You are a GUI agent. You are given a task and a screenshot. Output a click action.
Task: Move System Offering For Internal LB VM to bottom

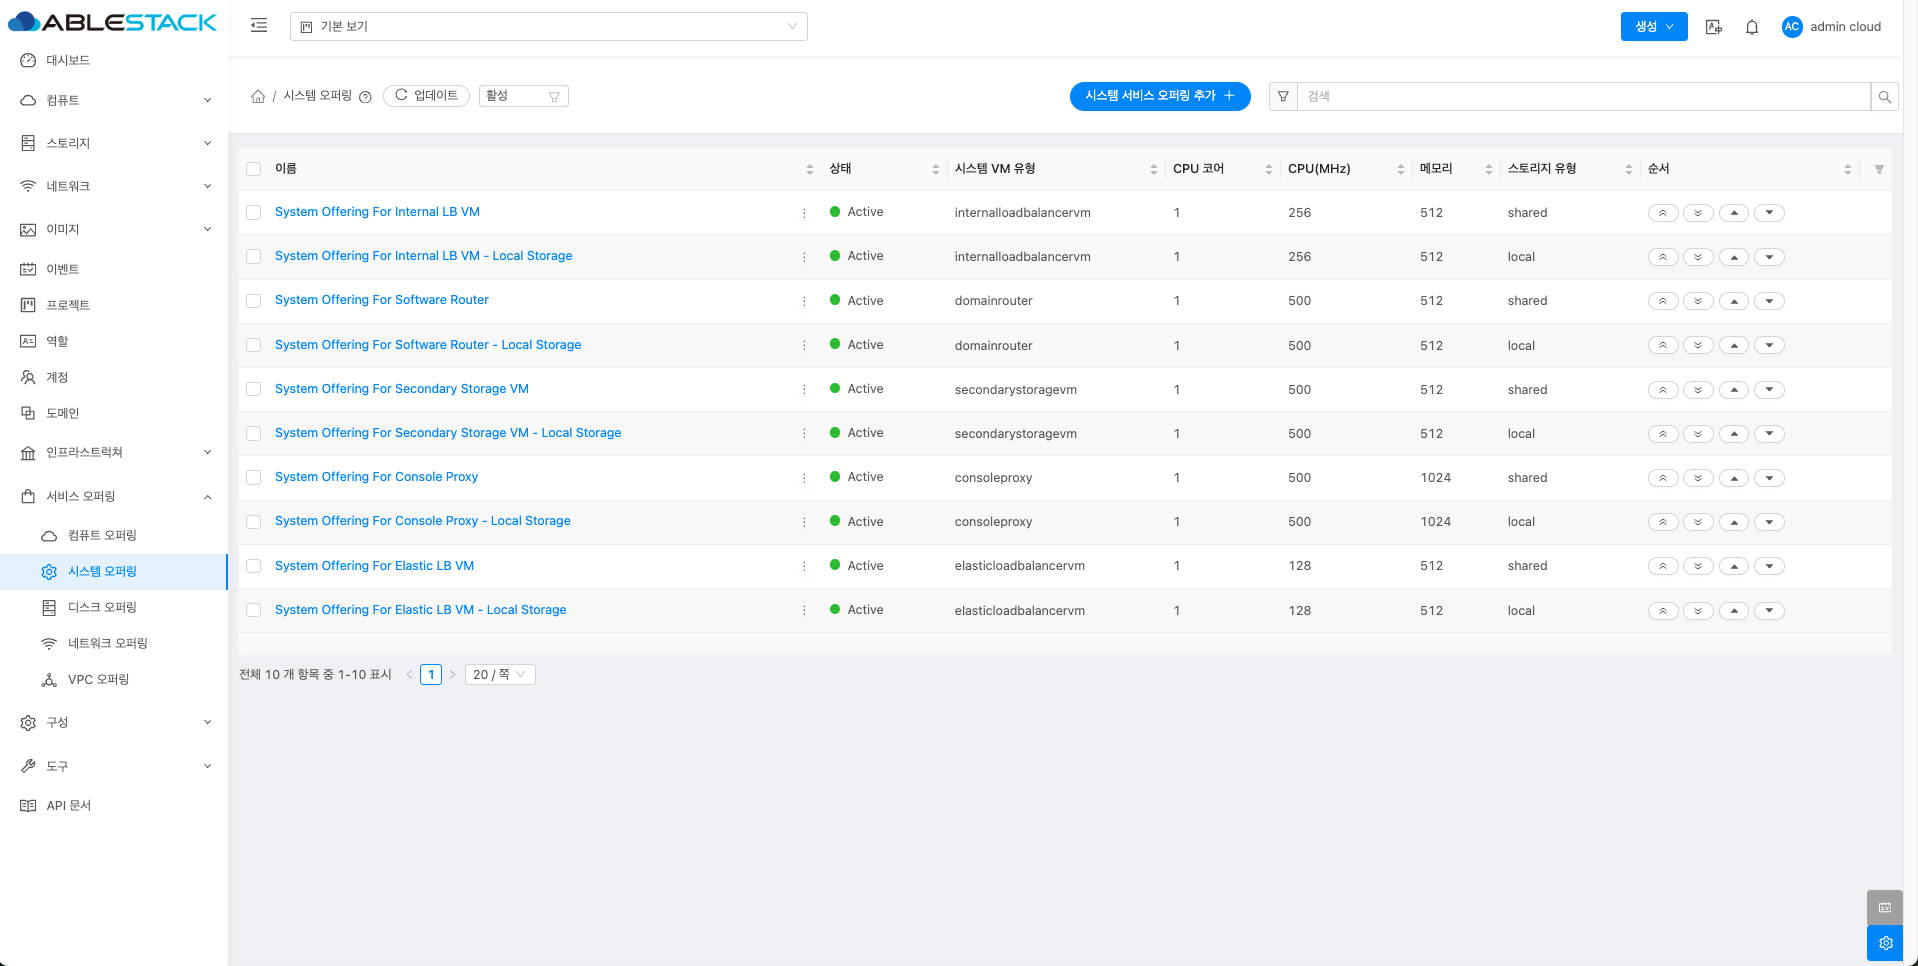[x=1698, y=213]
